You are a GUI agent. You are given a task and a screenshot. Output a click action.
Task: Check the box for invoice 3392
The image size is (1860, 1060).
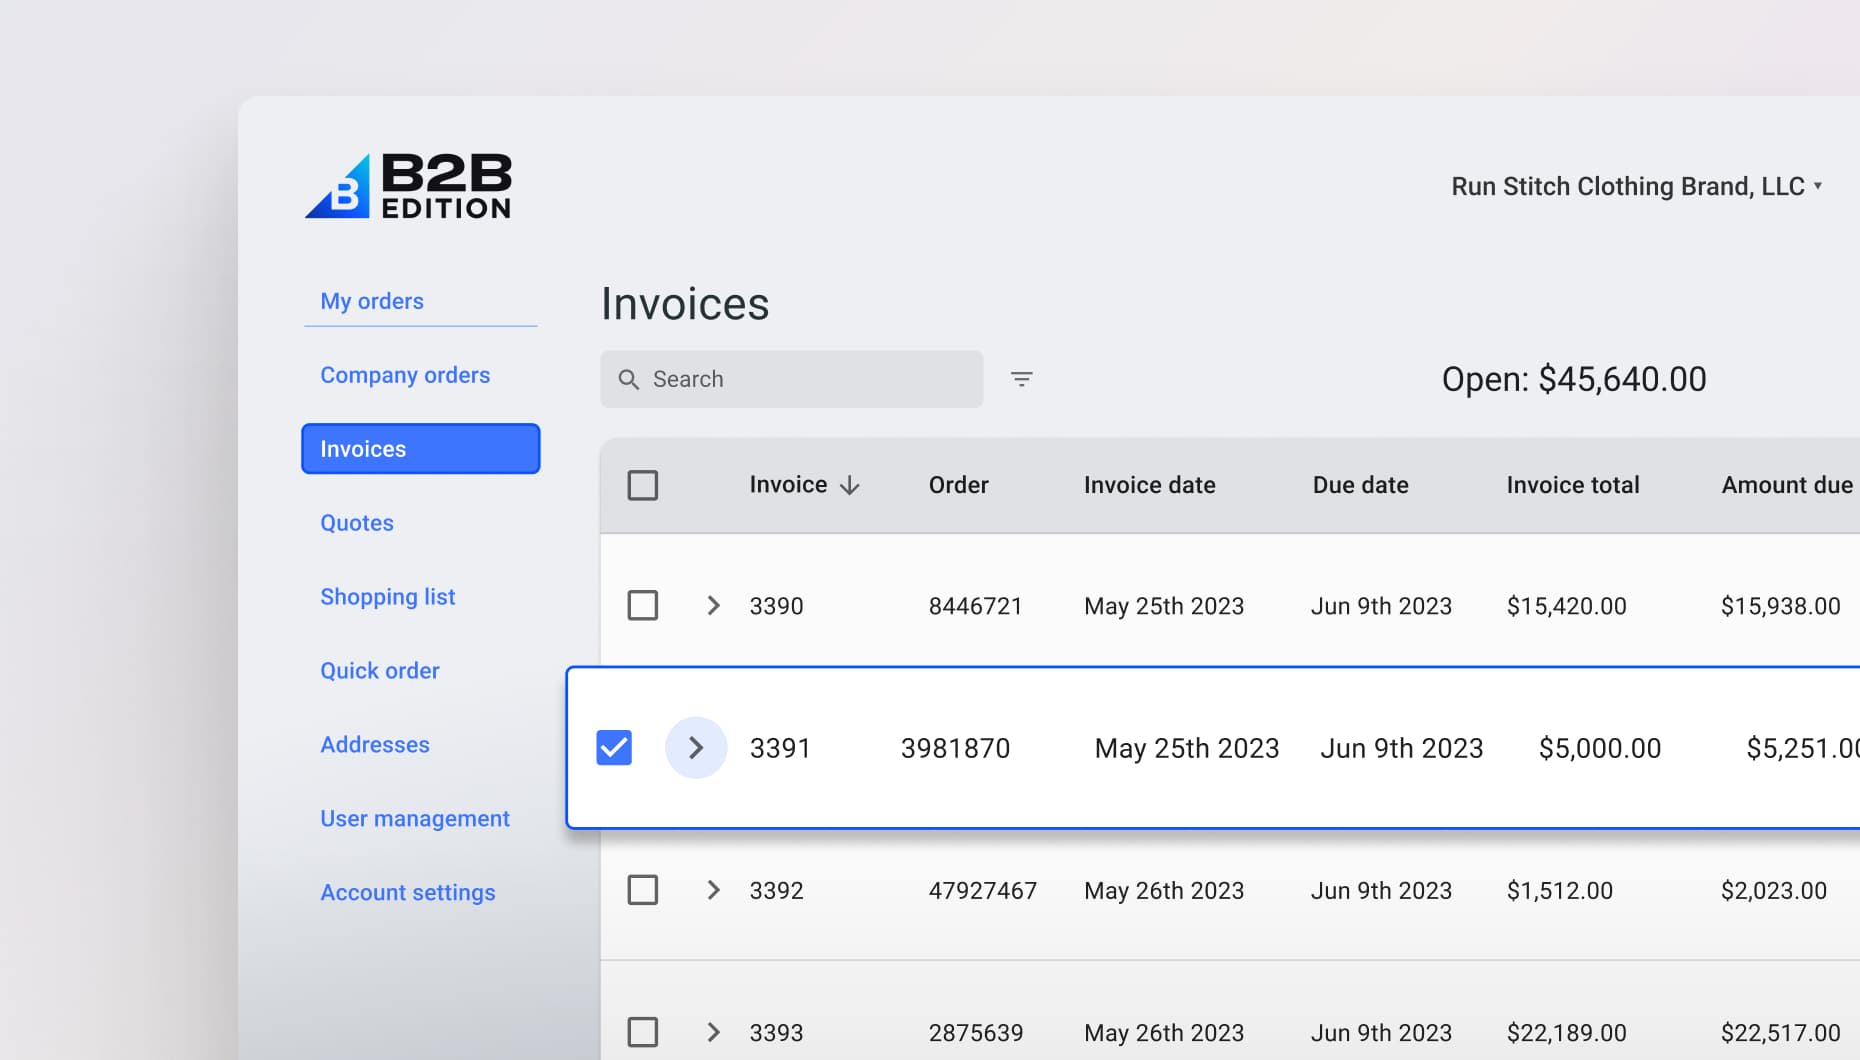[x=642, y=890]
